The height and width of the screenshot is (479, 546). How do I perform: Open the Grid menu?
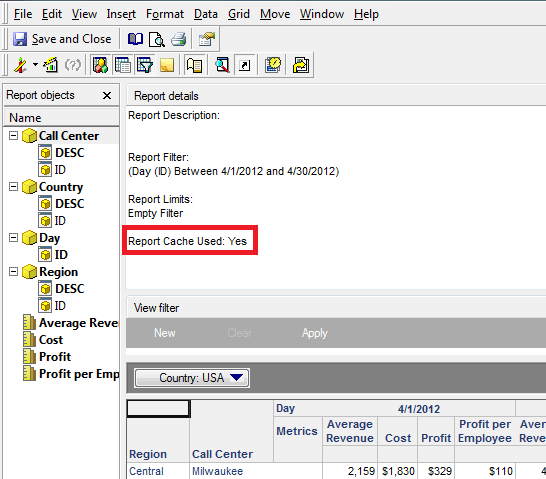(239, 14)
